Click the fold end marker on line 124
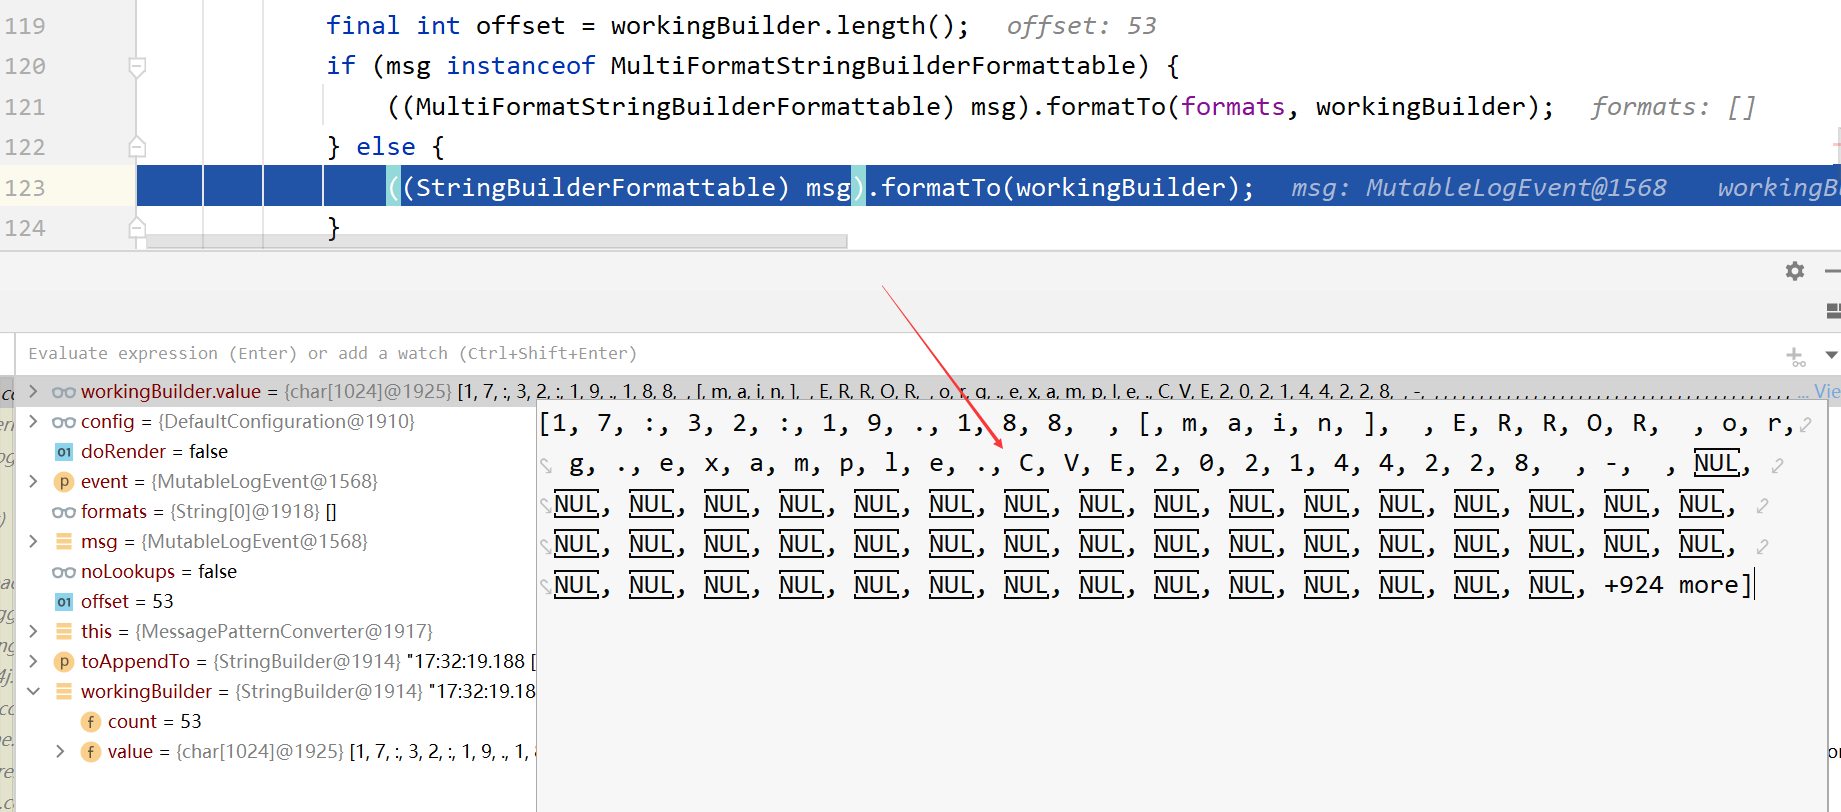The height and width of the screenshot is (812, 1841). [138, 228]
